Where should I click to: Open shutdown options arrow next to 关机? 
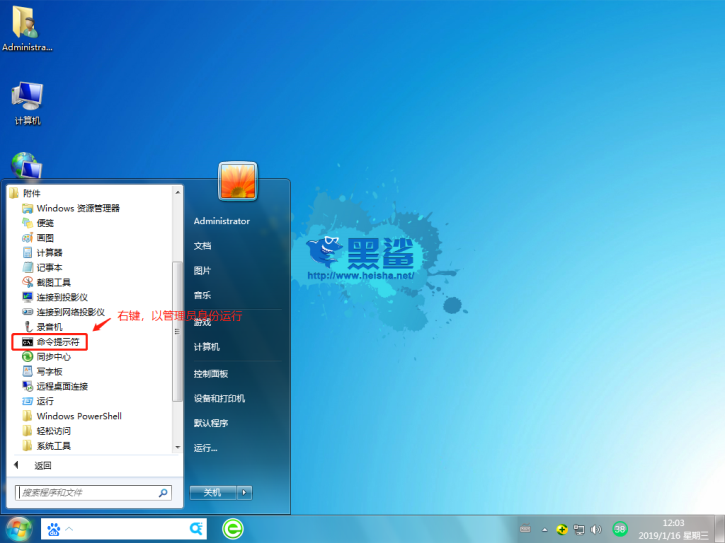pyautogui.click(x=244, y=492)
